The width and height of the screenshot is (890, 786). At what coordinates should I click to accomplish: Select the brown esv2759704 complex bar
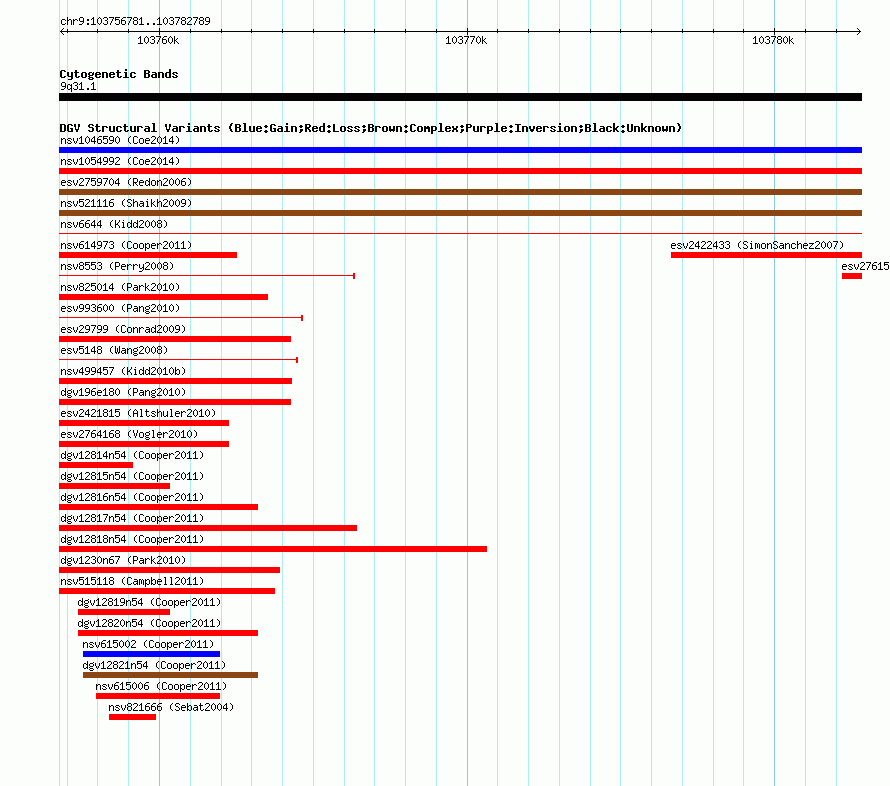460,192
